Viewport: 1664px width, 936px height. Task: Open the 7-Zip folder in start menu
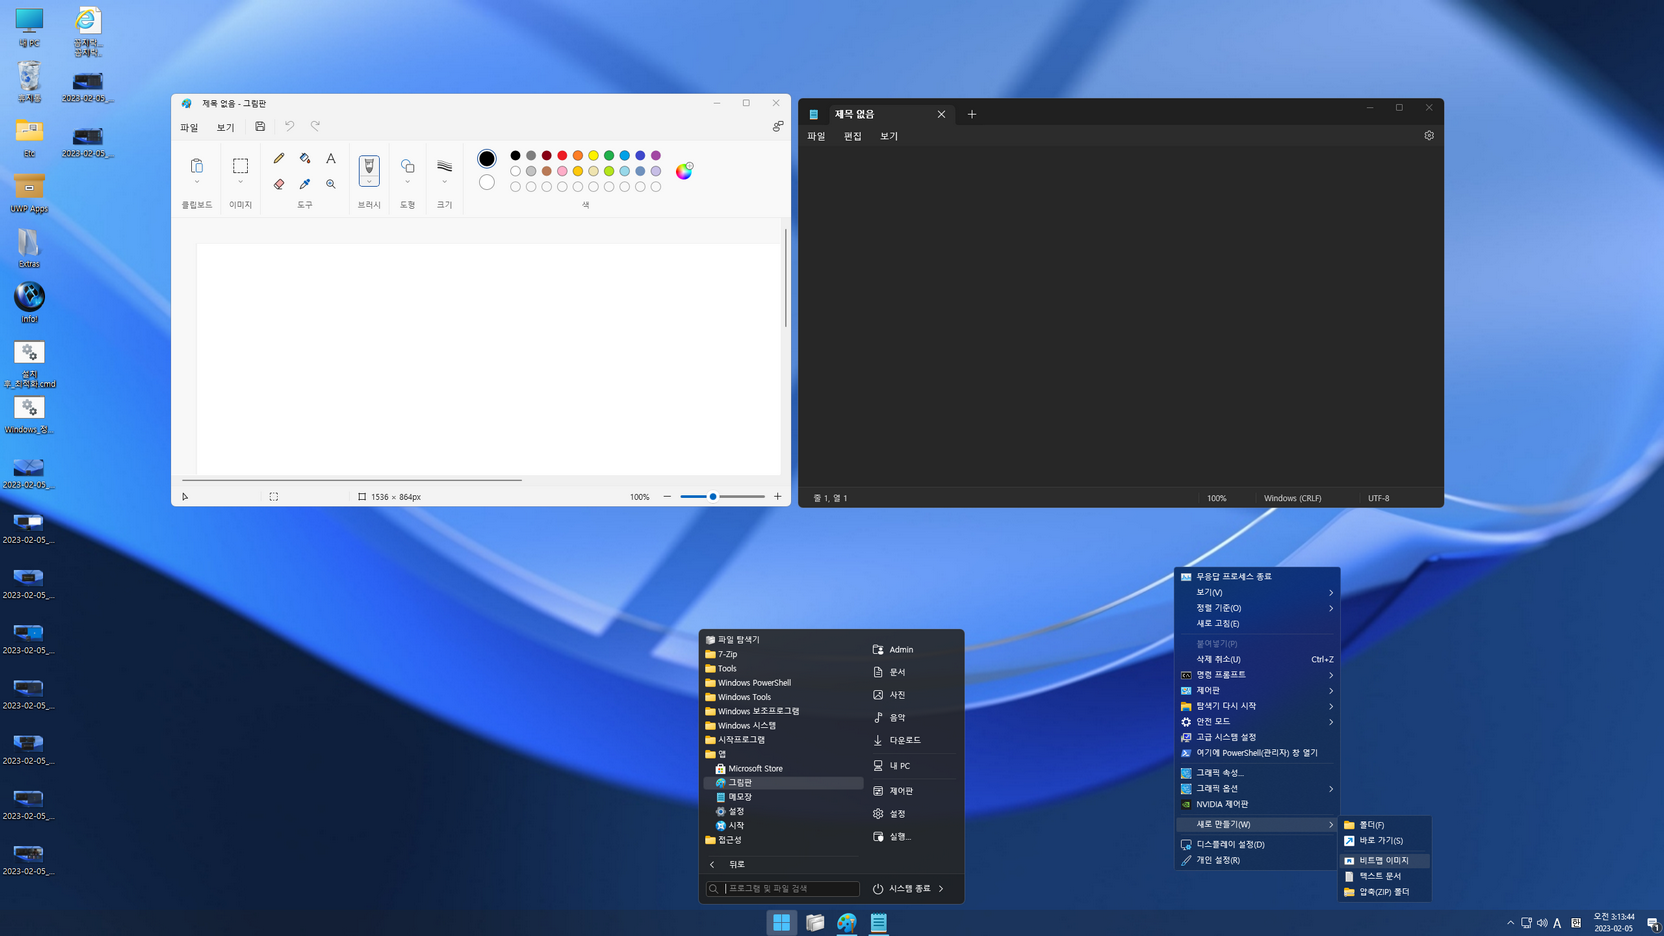point(727,654)
